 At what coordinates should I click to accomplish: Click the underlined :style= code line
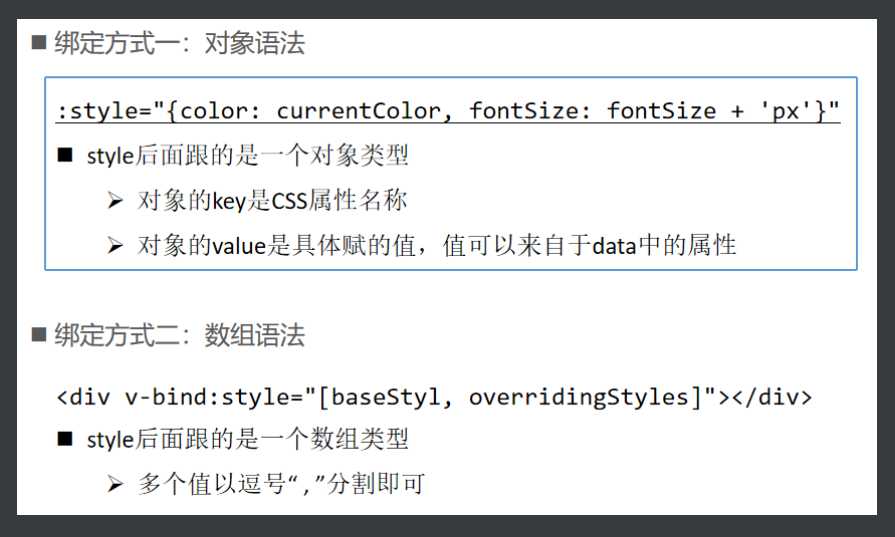click(x=448, y=111)
